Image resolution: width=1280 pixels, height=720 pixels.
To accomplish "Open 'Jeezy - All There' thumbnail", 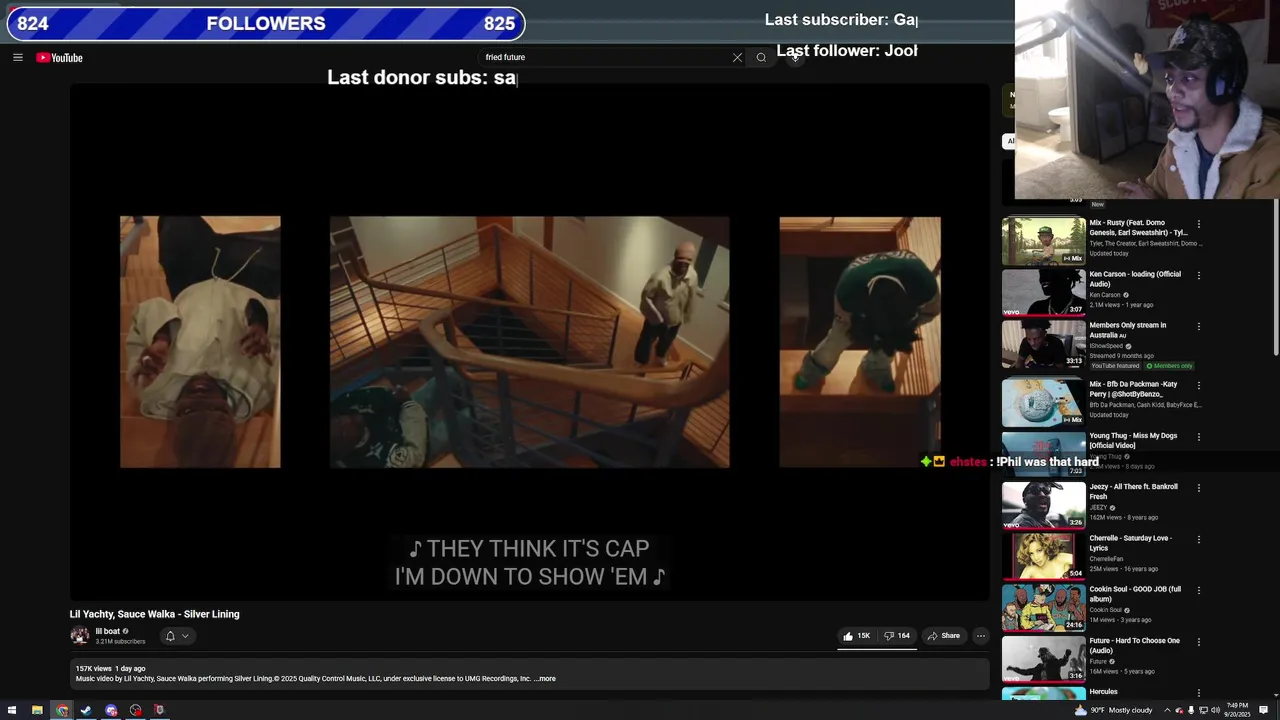I will (1043, 505).
